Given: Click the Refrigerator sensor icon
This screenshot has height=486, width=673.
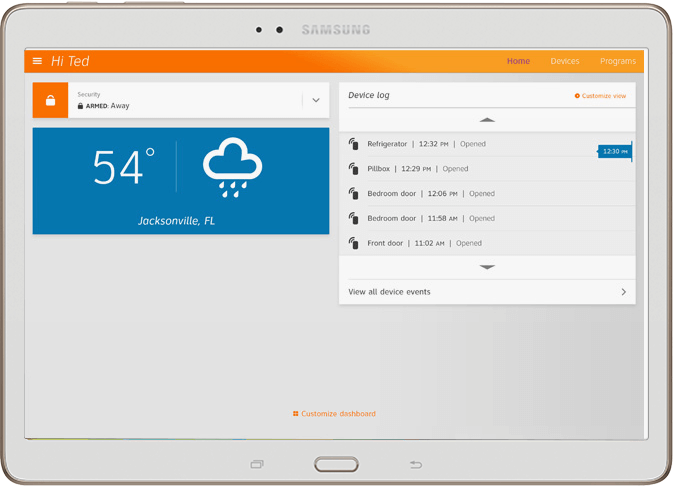Looking at the screenshot, I should pyautogui.click(x=354, y=144).
